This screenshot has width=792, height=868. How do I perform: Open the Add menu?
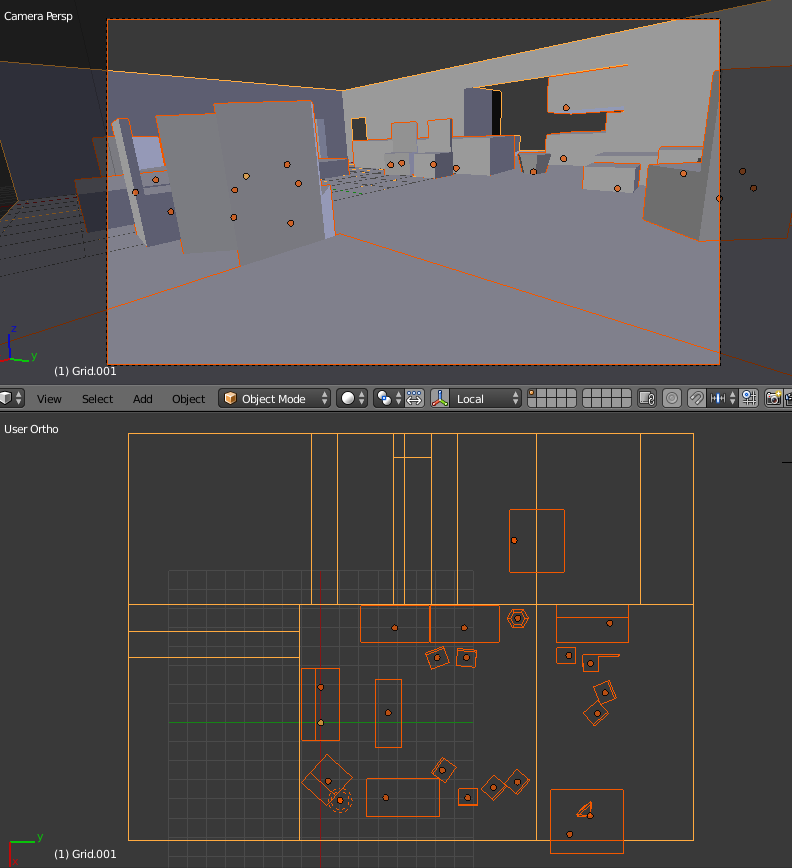click(142, 399)
